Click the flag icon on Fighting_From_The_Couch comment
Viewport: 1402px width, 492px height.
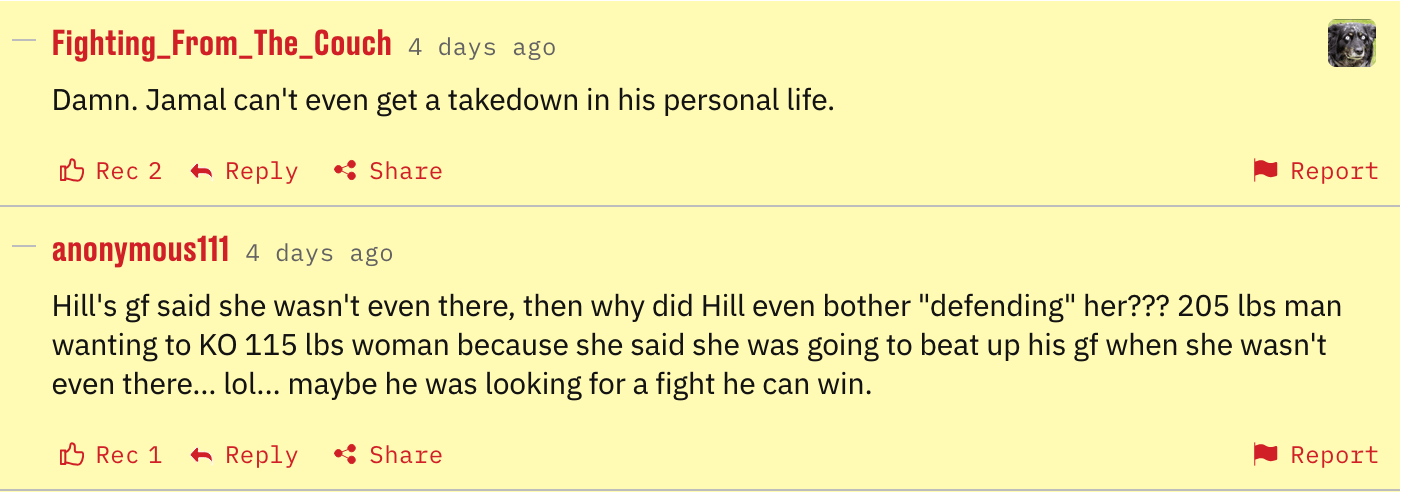(1266, 170)
